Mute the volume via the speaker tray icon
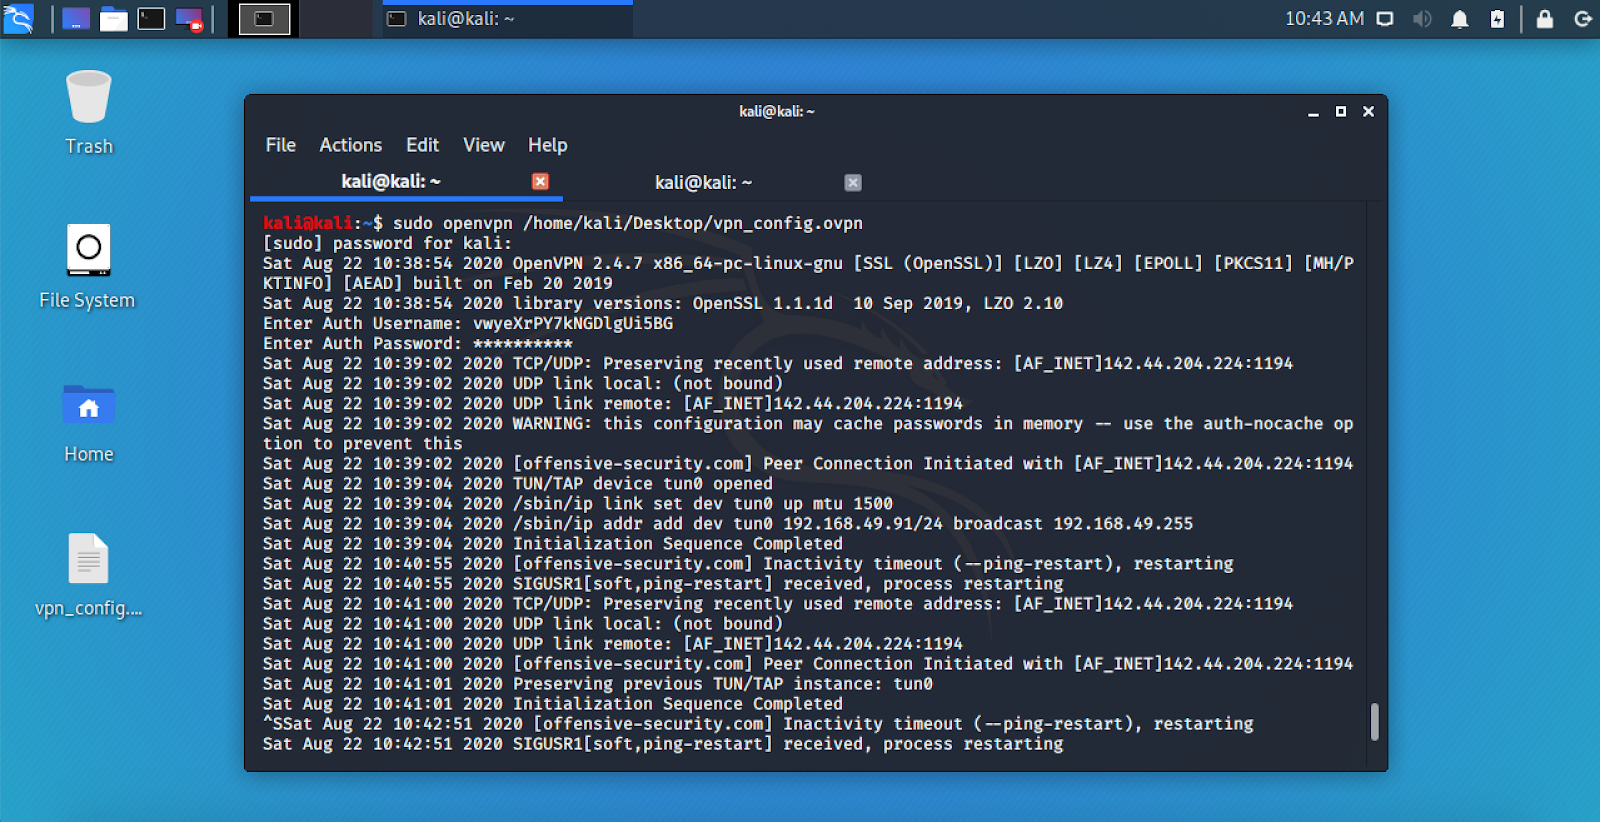Screen dimensions: 1600x822 click(x=1422, y=19)
